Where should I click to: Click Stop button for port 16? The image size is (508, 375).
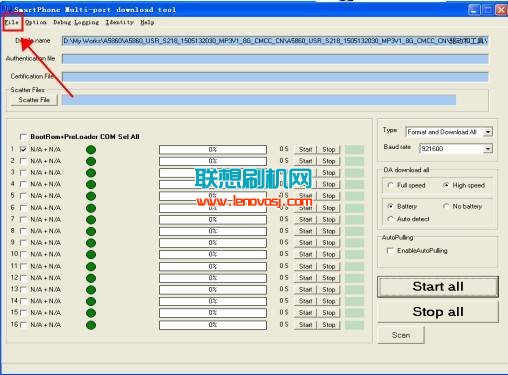pos(329,325)
